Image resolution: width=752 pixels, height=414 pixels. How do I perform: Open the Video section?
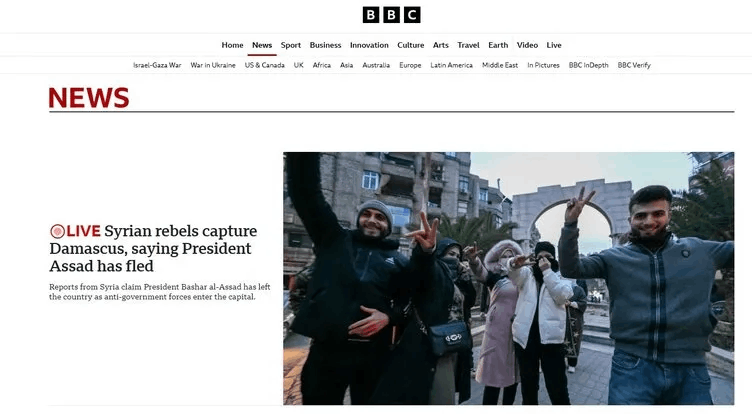tap(527, 45)
